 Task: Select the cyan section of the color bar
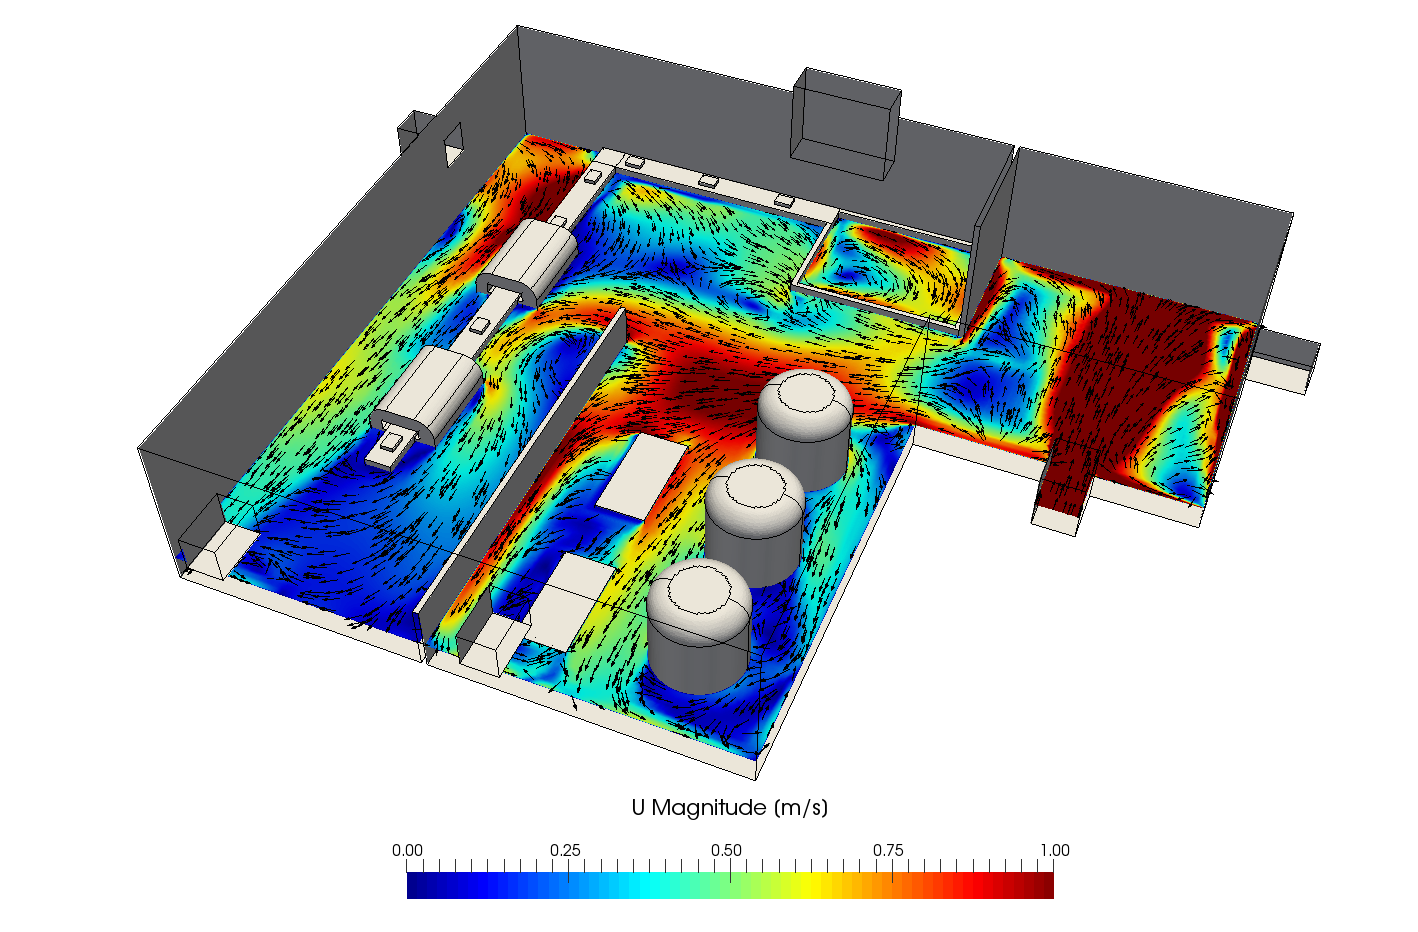pyautogui.click(x=650, y=886)
